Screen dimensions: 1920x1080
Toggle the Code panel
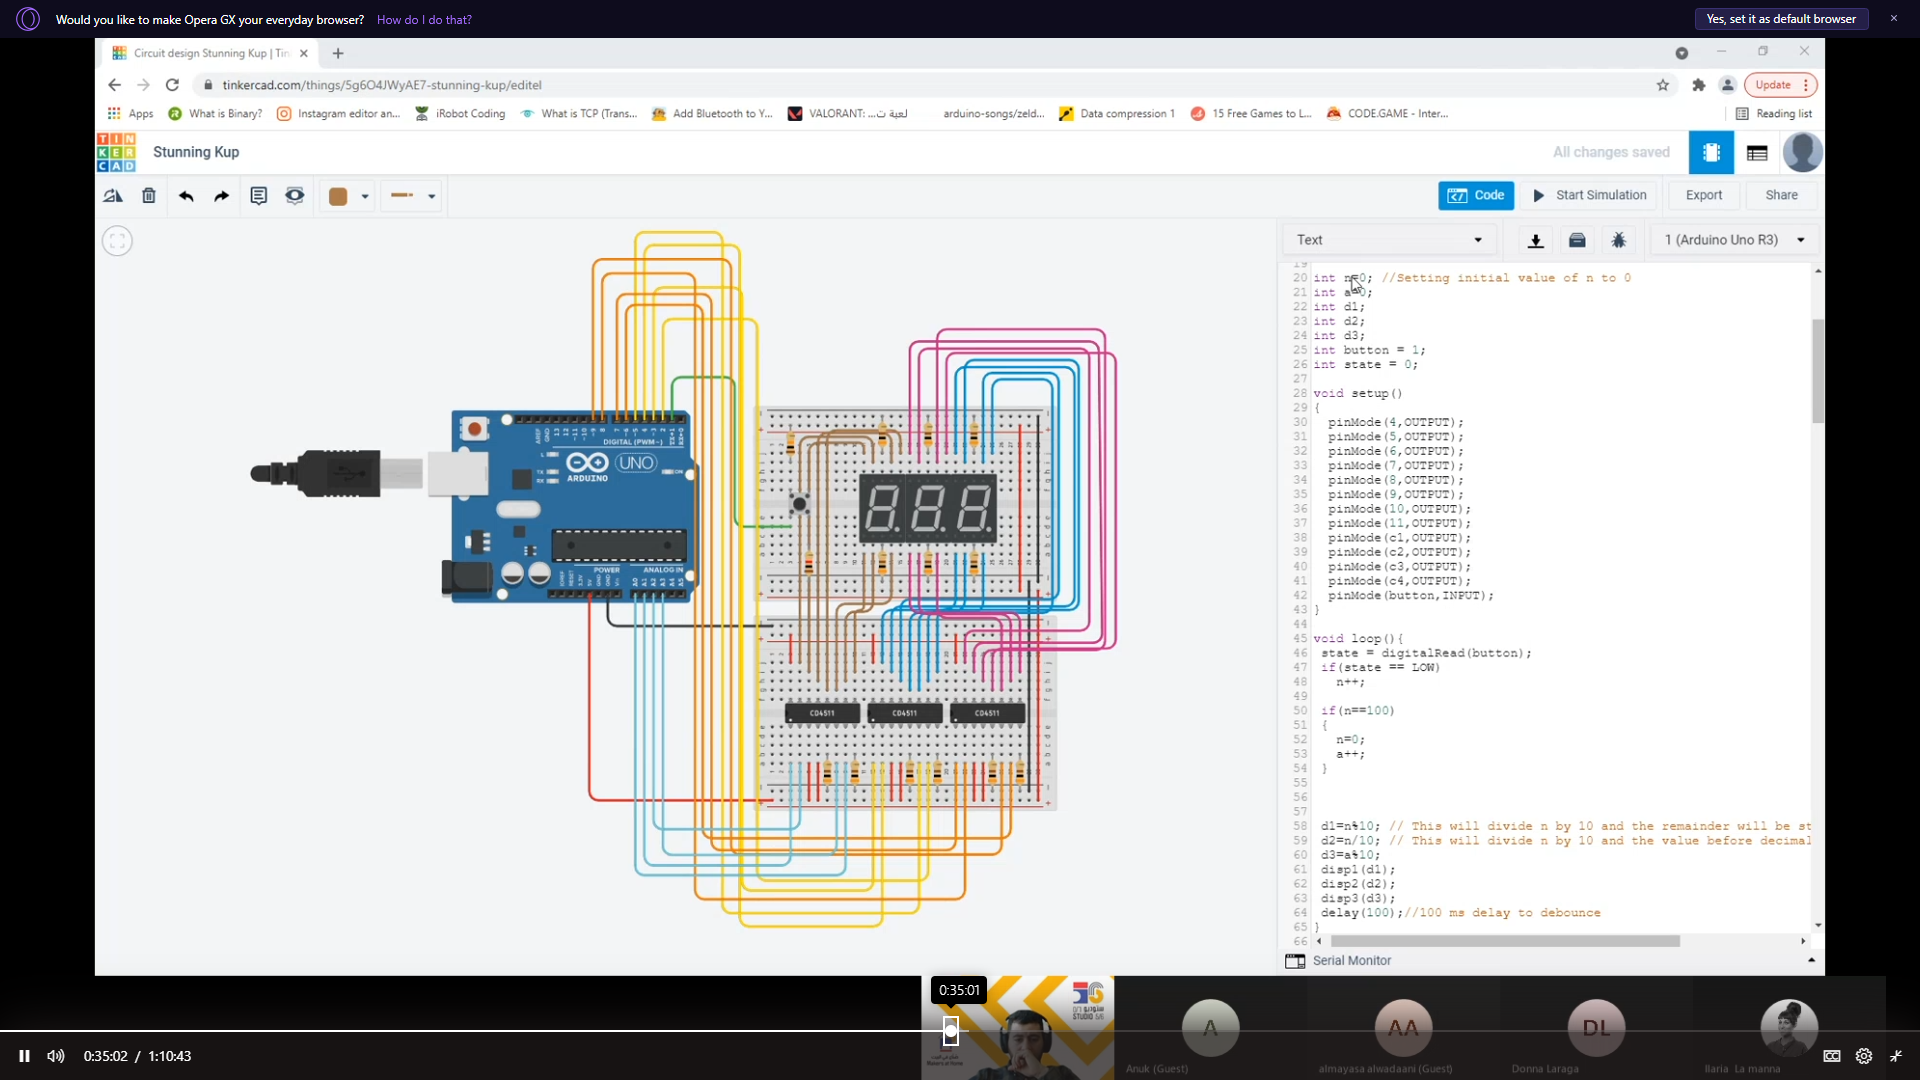(x=1476, y=195)
